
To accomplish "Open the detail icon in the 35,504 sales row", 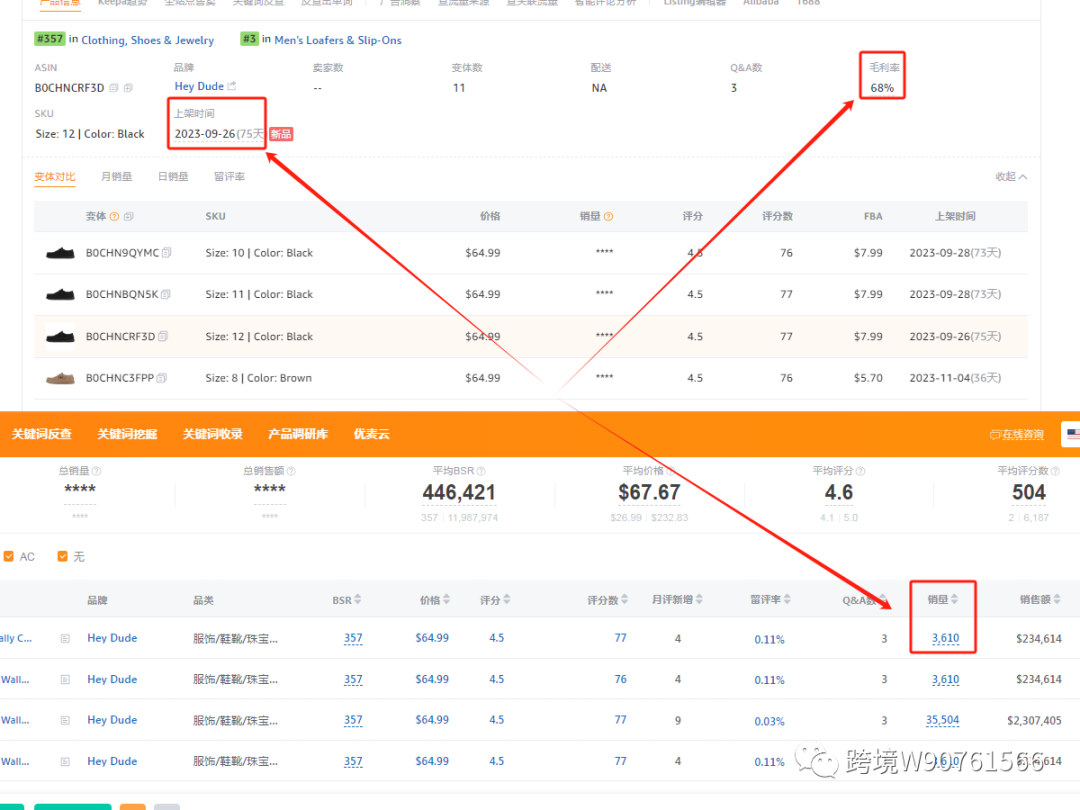I will click(x=65, y=720).
